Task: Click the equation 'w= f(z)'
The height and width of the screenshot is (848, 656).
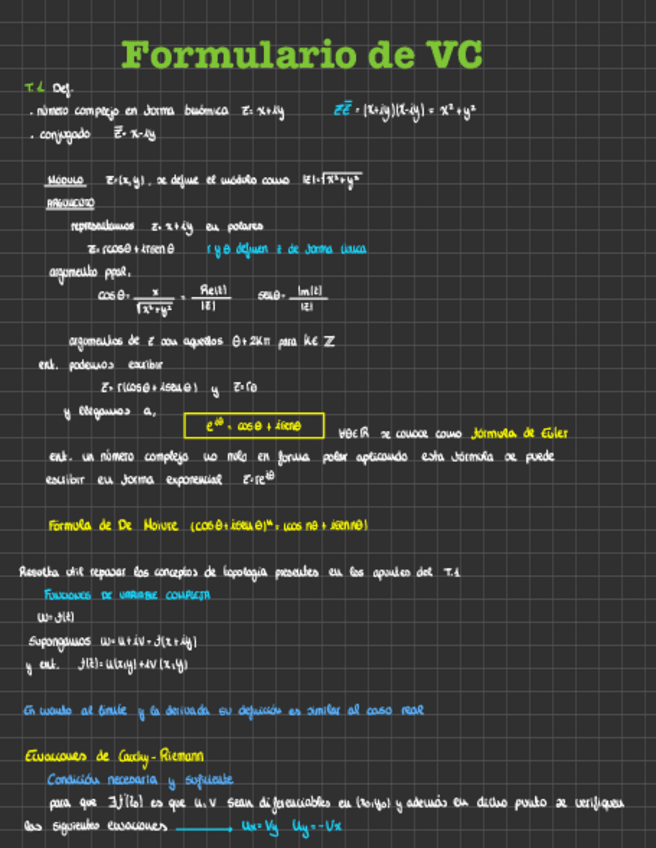Action: [x=56, y=617]
